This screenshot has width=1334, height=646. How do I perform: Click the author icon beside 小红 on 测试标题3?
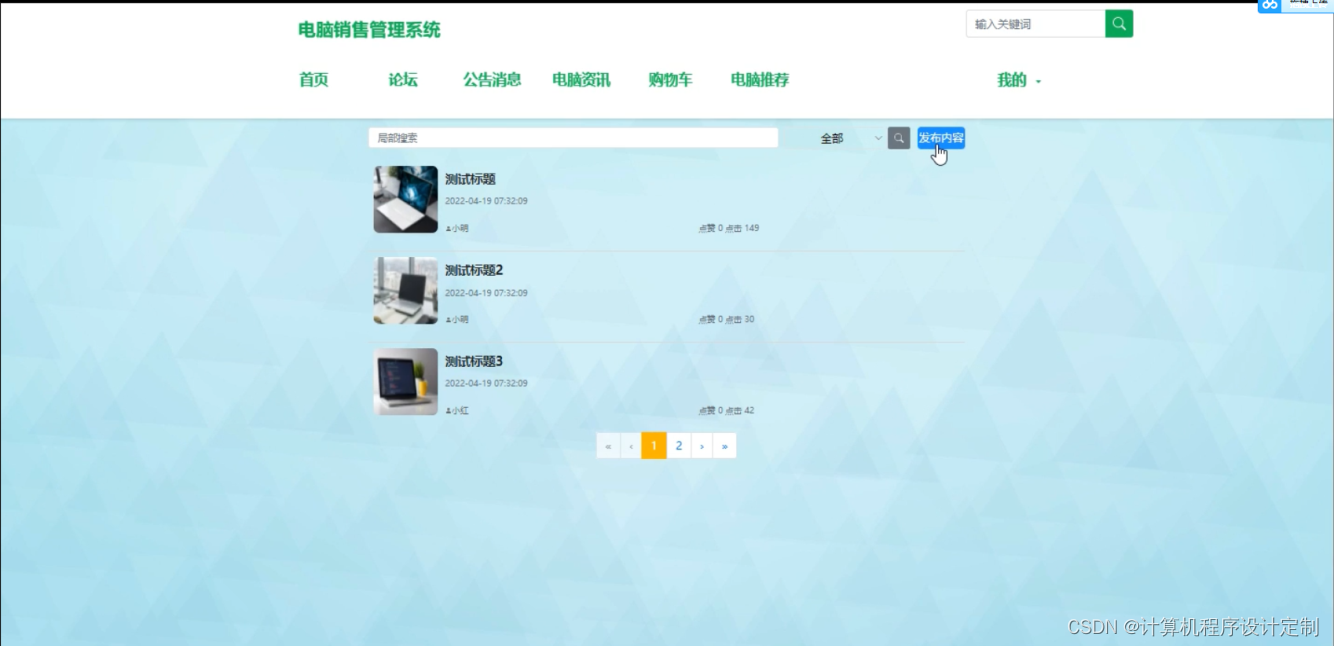[447, 410]
